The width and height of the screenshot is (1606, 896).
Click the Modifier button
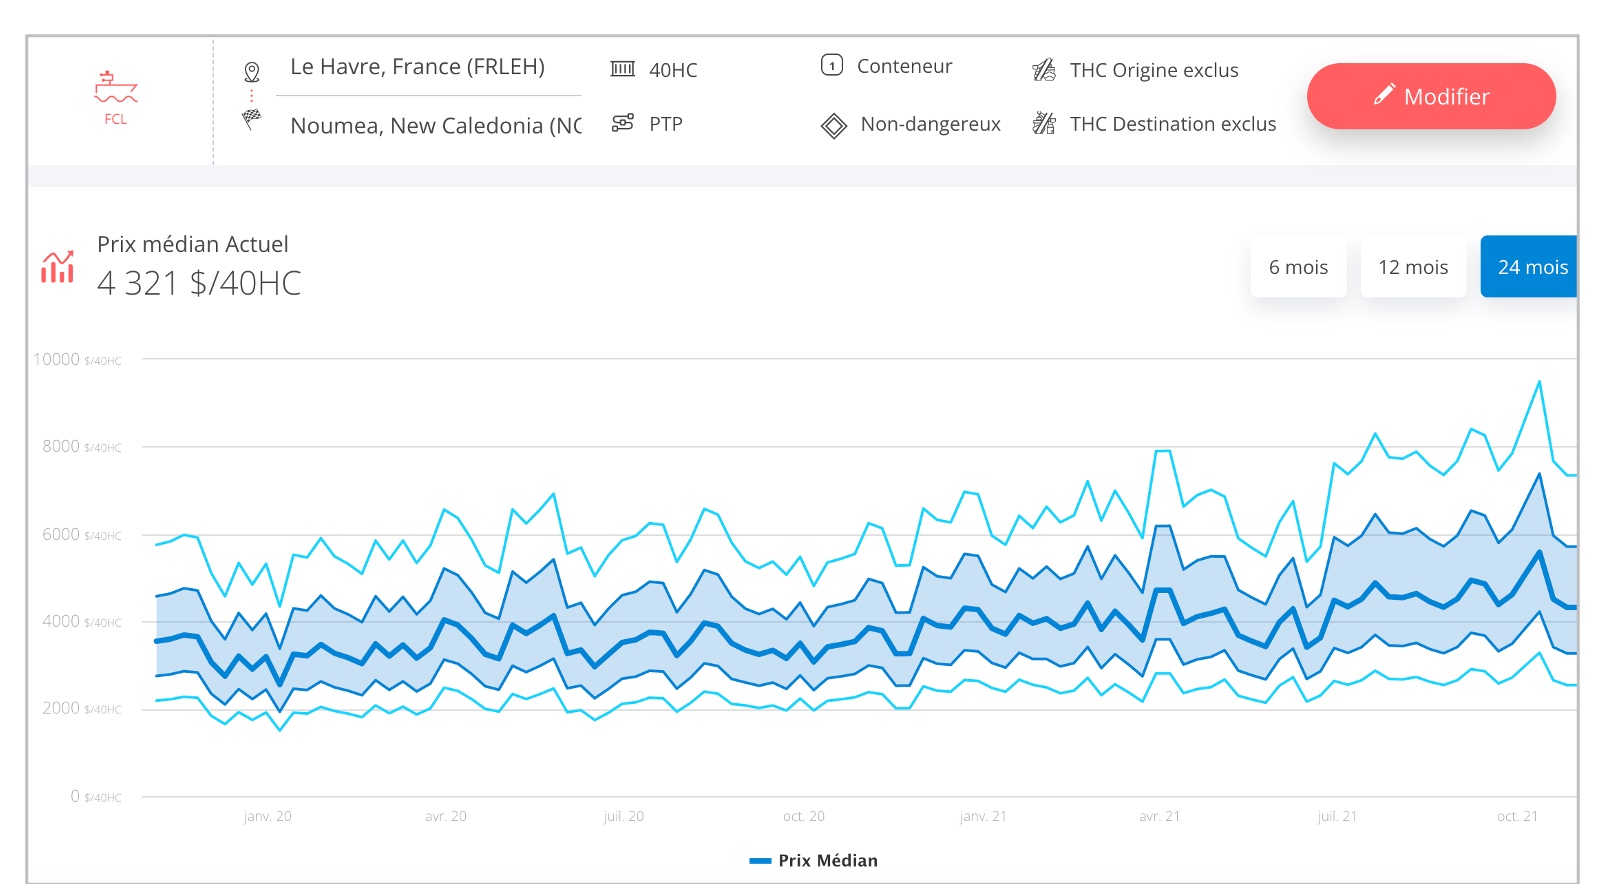point(1431,96)
